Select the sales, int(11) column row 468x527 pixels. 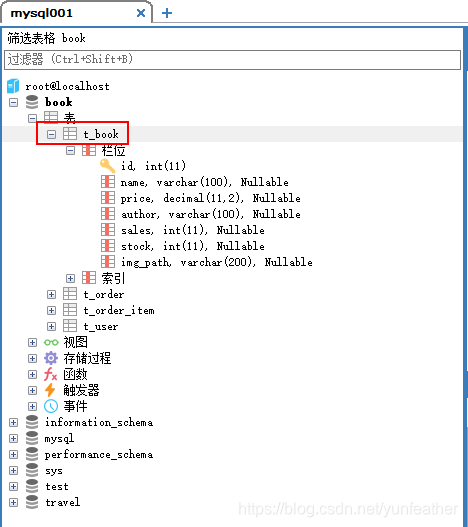coord(193,230)
